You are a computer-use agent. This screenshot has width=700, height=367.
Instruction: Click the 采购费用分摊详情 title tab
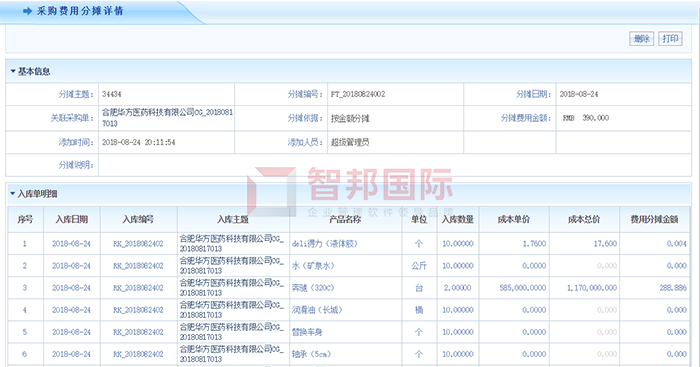(x=80, y=11)
